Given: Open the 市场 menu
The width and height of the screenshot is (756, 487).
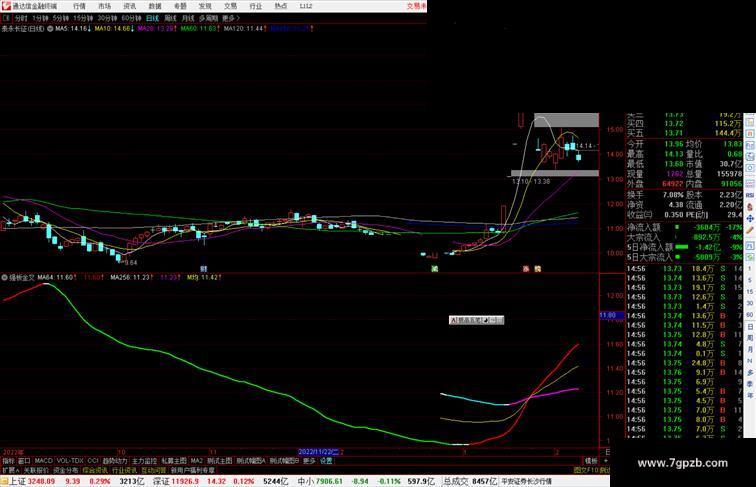Looking at the screenshot, I should pyautogui.click(x=104, y=6).
